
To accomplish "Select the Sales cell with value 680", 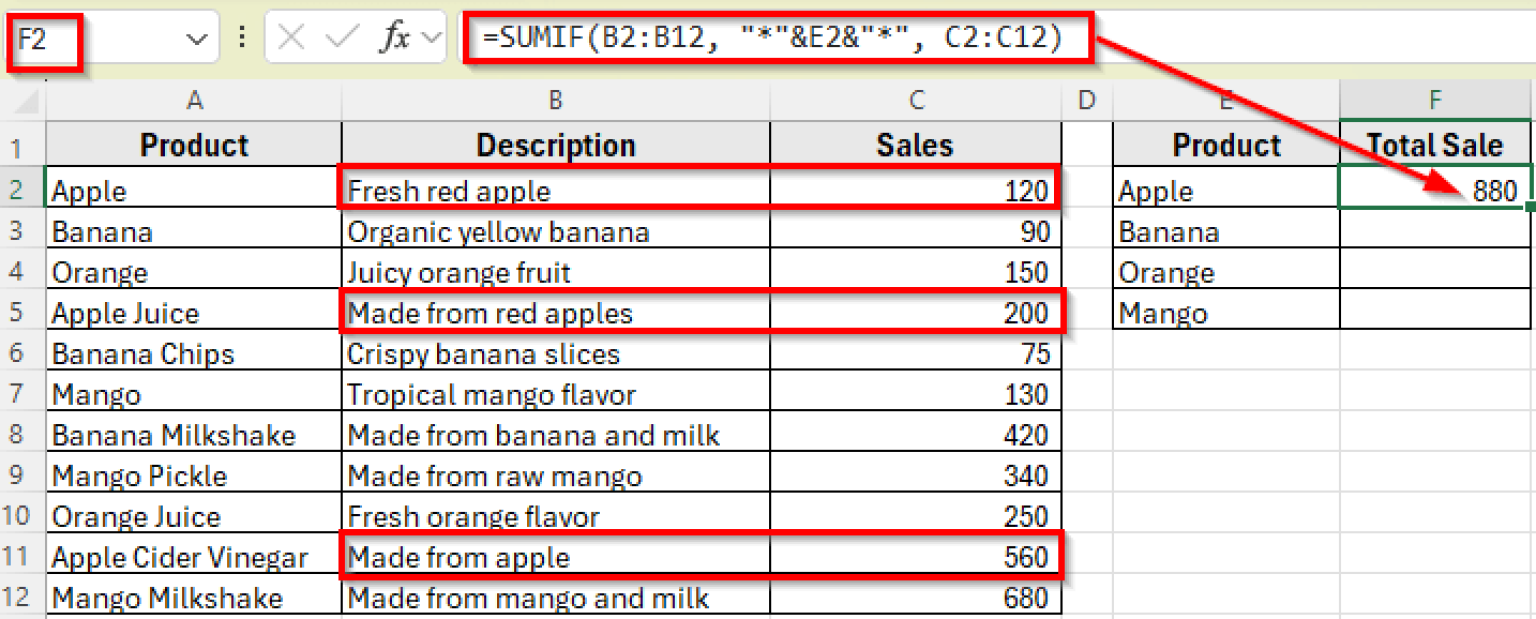I will (x=915, y=598).
